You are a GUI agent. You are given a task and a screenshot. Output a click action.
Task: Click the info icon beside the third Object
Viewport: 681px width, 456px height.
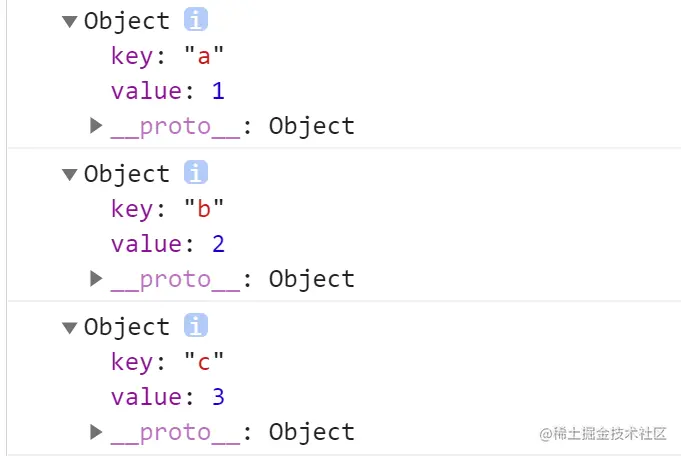tap(196, 326)
